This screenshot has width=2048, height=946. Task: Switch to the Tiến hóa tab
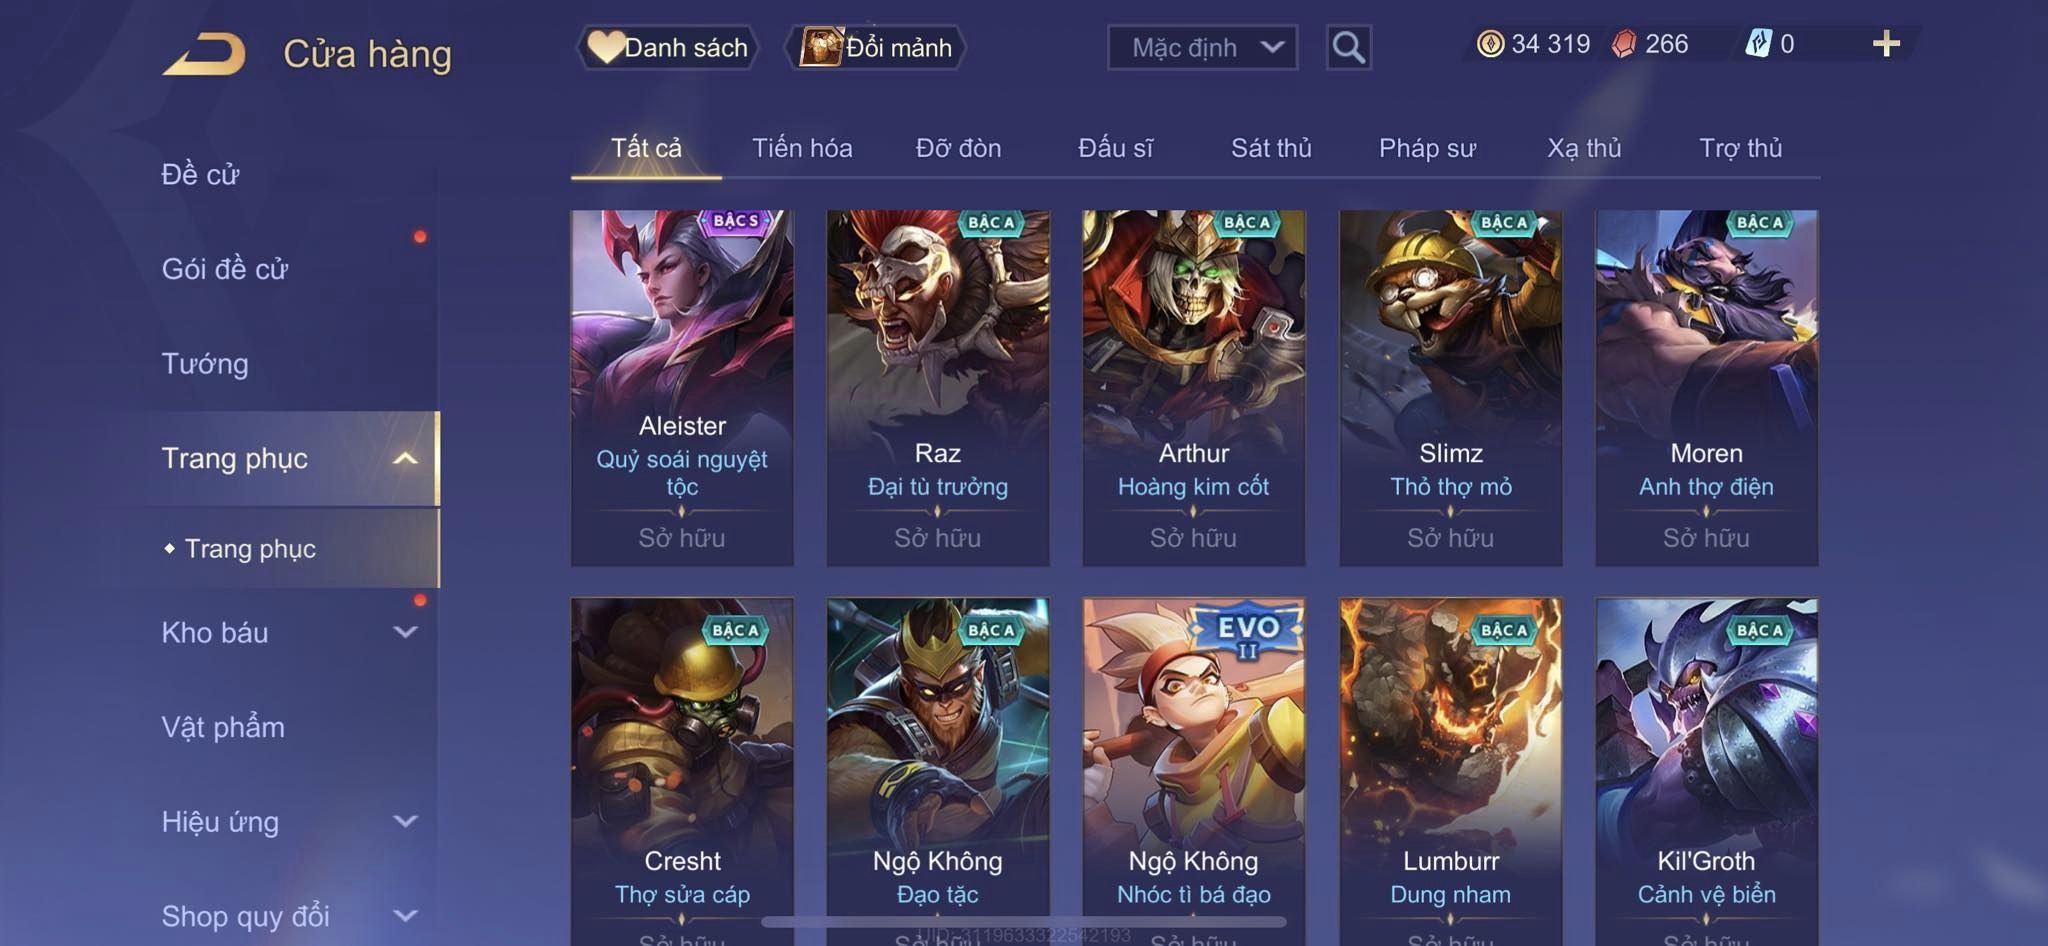(802, 148)
